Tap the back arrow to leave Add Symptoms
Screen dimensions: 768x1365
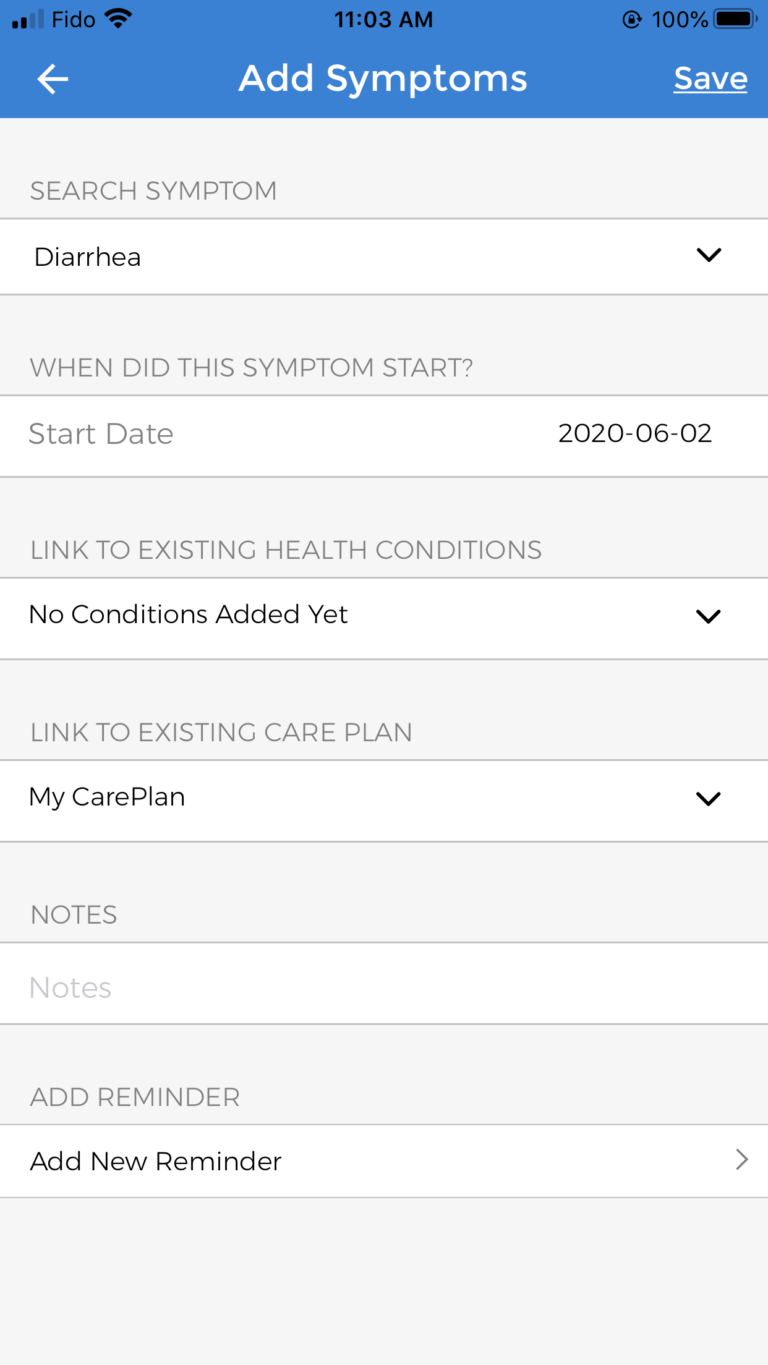(52, 78)
